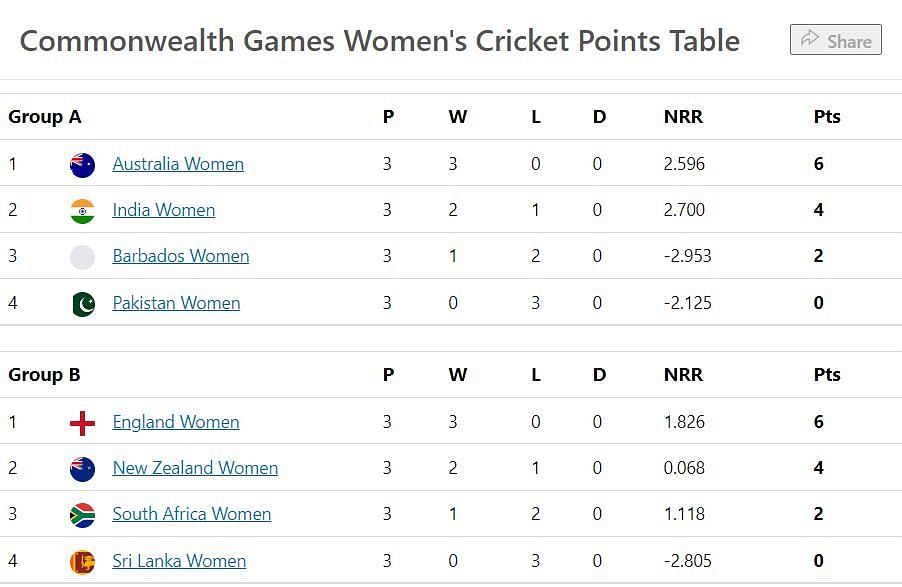Open the India Women team link
This screenshot has width=902, height=587.
click(163, 210)
